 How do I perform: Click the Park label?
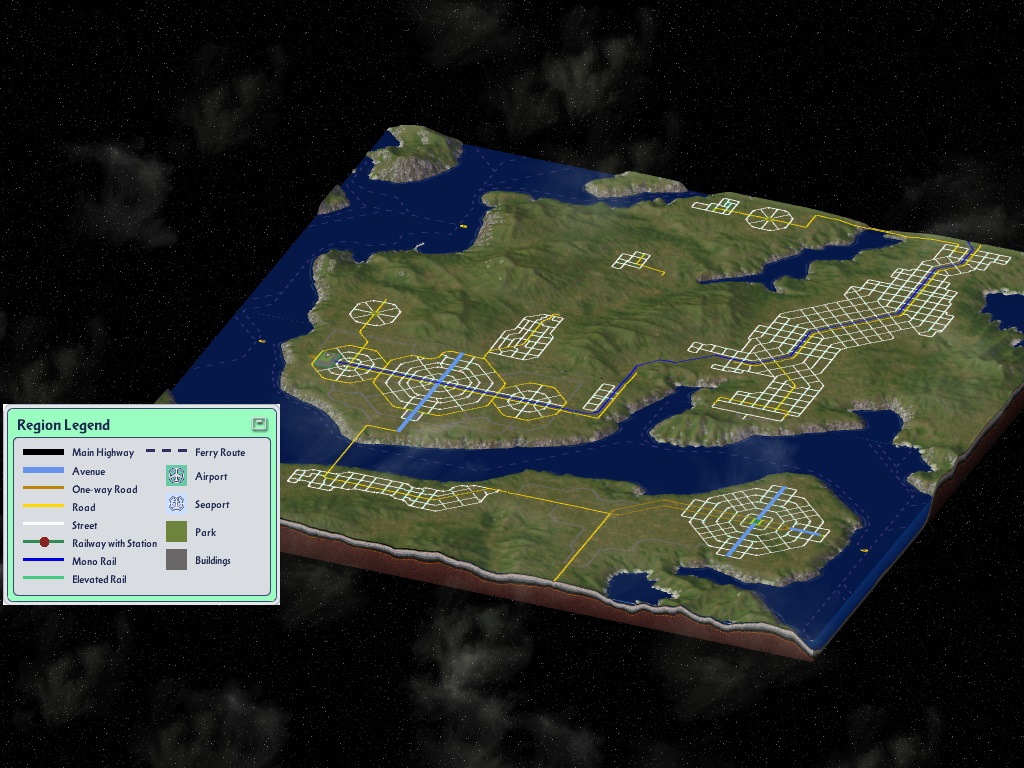(x=205, y=532)
